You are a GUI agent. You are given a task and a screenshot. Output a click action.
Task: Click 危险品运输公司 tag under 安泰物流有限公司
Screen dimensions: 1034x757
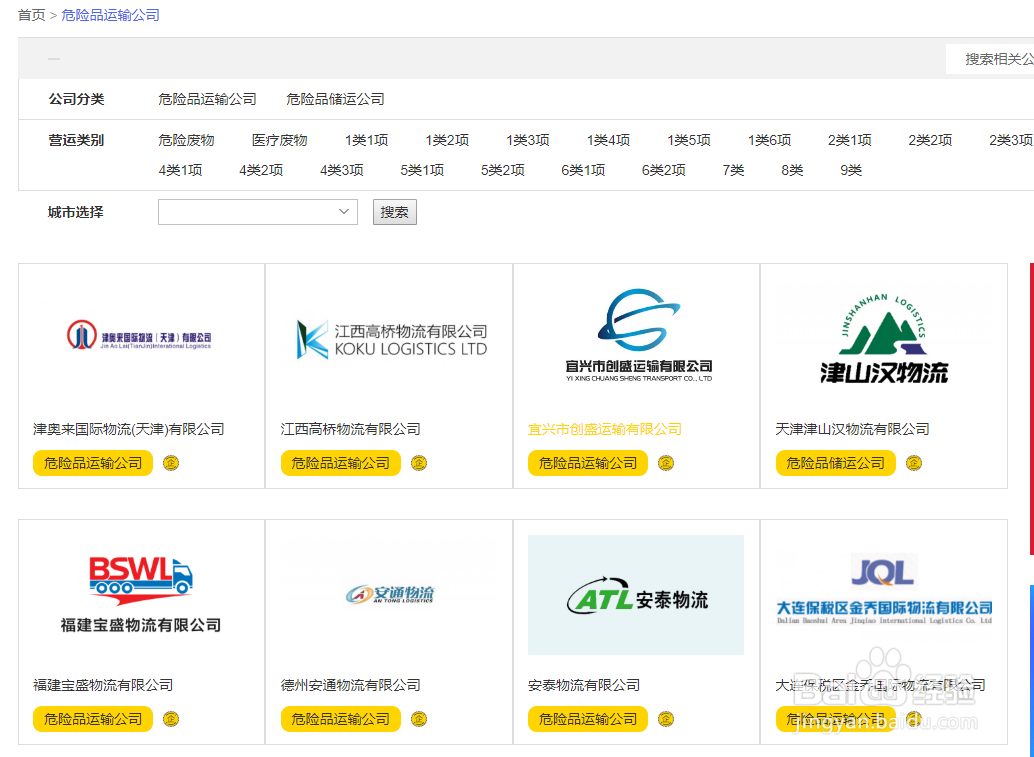point(588,719)
